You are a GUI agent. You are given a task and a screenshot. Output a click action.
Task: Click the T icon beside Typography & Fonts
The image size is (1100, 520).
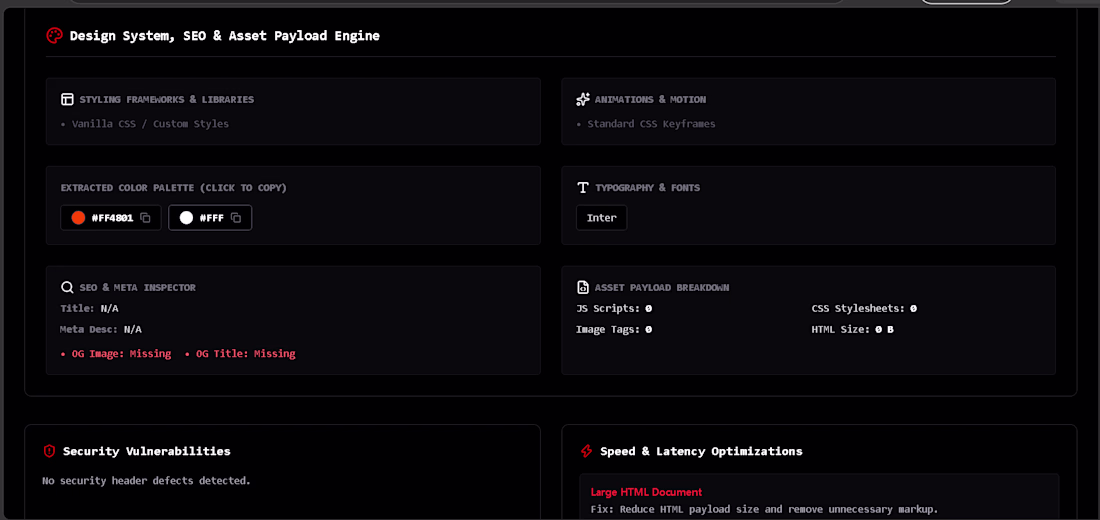582,187
